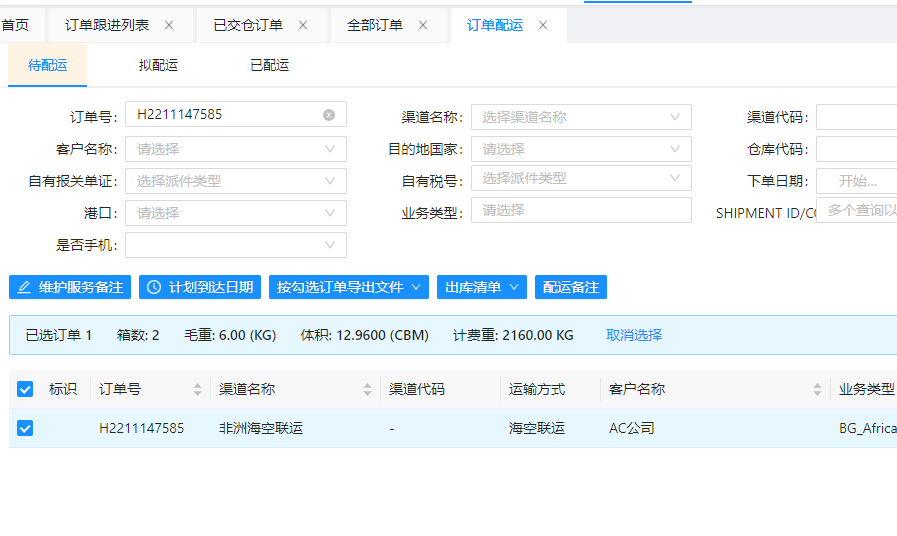Sort table by 订单号 column

click(197, 390)
